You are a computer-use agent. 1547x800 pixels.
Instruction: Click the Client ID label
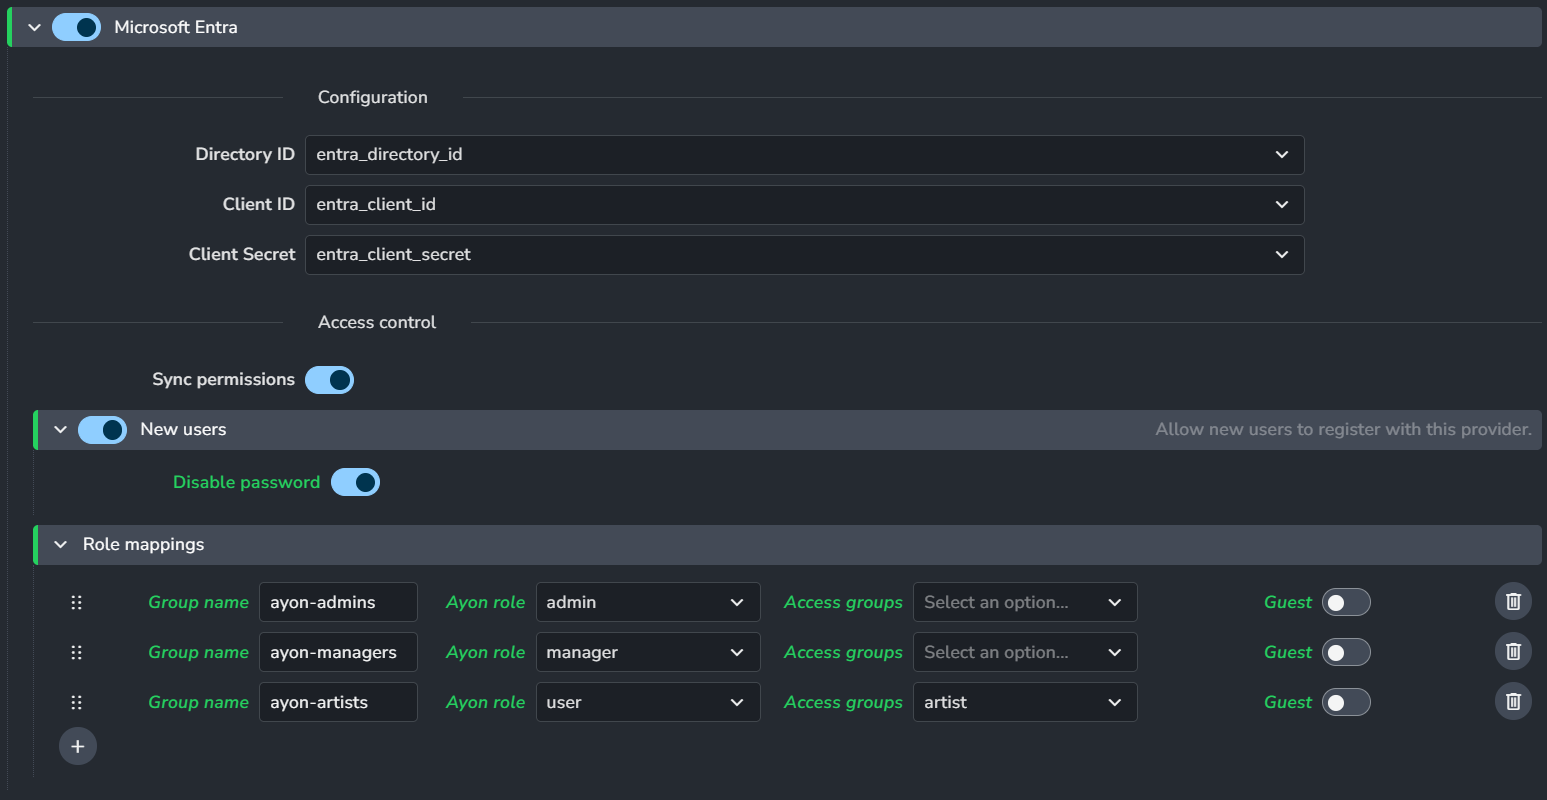[x=259, y=204]
